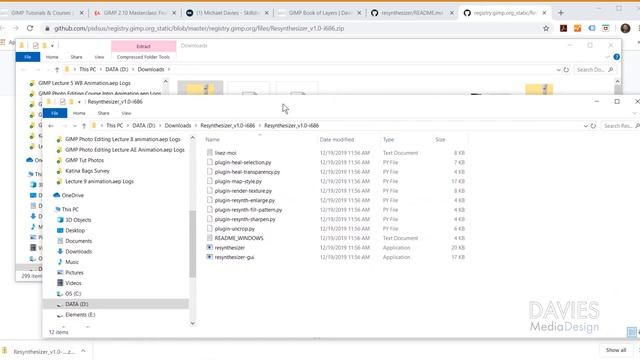Open Desktop in the navigation pane
This screenshot has width=640, height=360.
75,231
